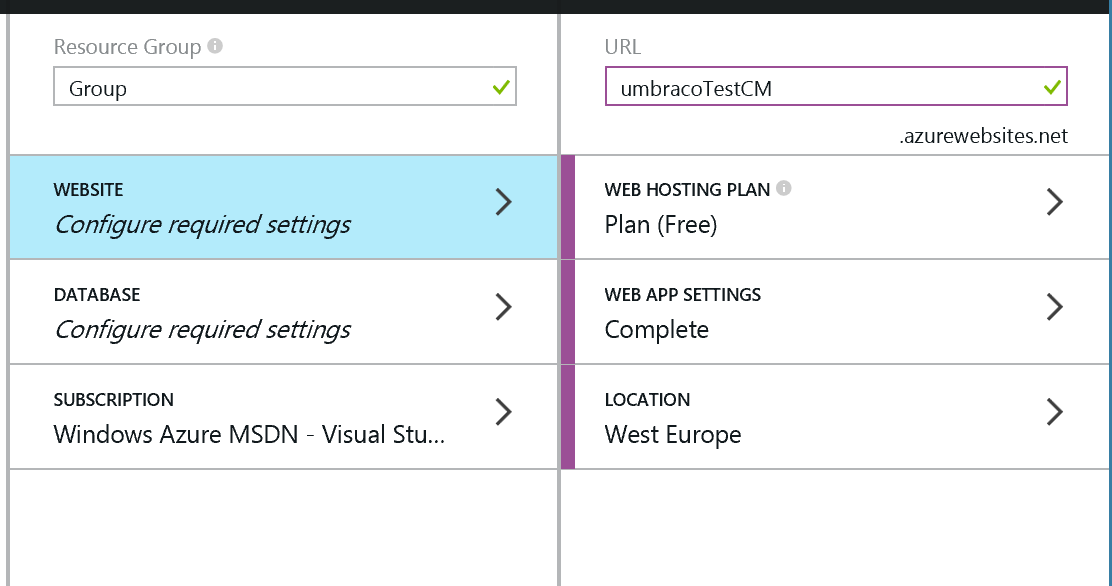The width and height of the screenshot is (1112, 586).
Task: Open Plan (Free) hosting plan entry
Action: (x=842, y=207)
